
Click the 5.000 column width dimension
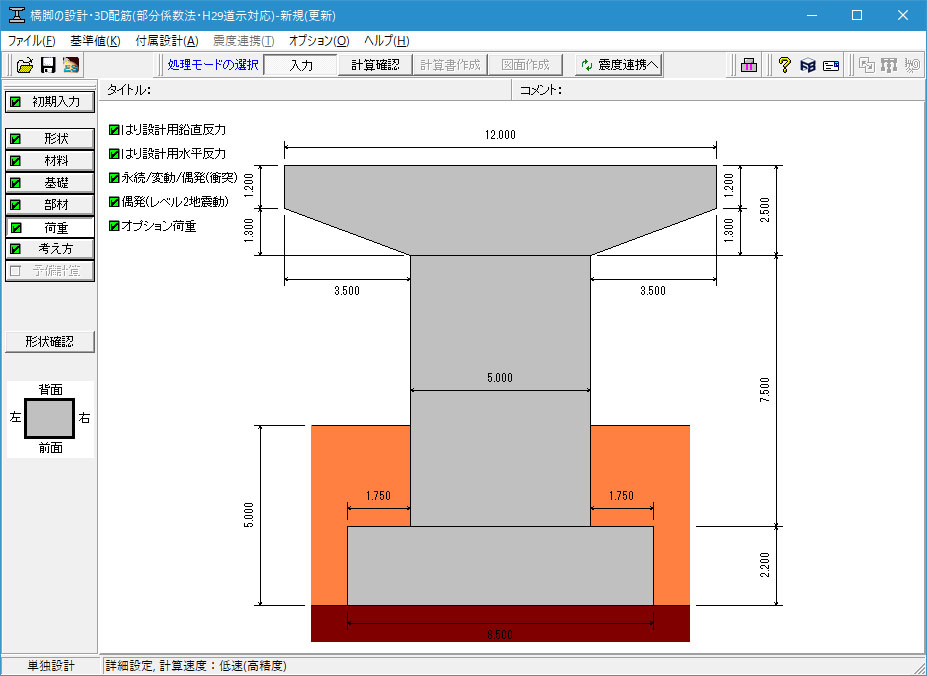click(500, 378)
